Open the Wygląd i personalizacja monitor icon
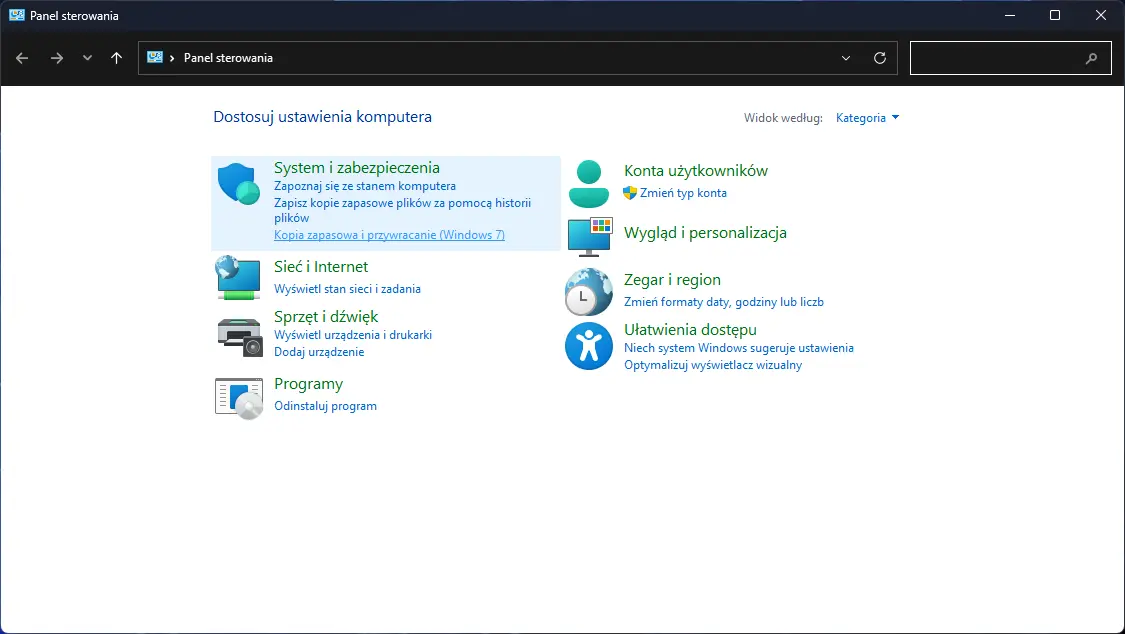The height and width of the screenshot is (634, 1125). pyautogui.click(x=588, y=236)
